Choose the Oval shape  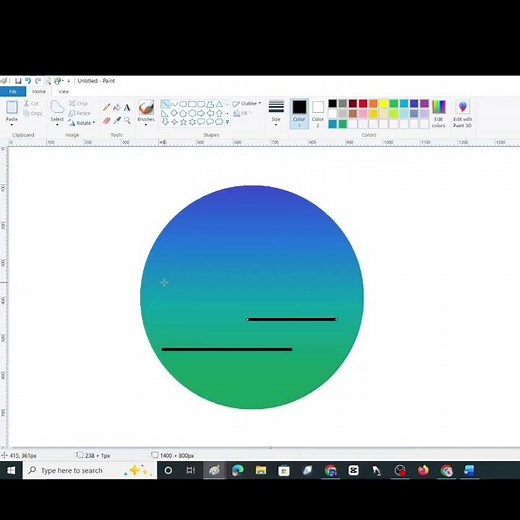point(183,104)
